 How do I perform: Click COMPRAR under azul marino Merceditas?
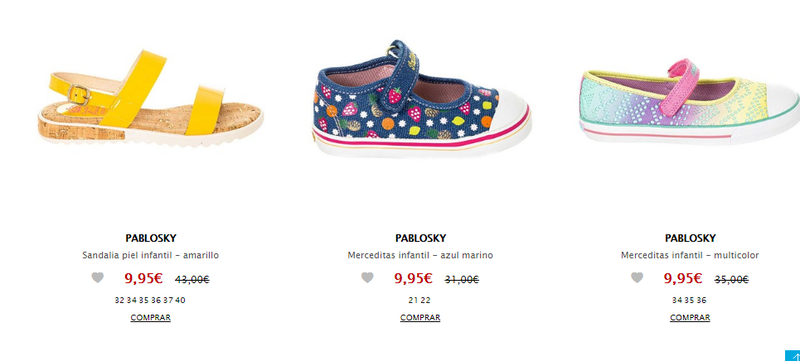pyautogui.click(x=420, y=318)
